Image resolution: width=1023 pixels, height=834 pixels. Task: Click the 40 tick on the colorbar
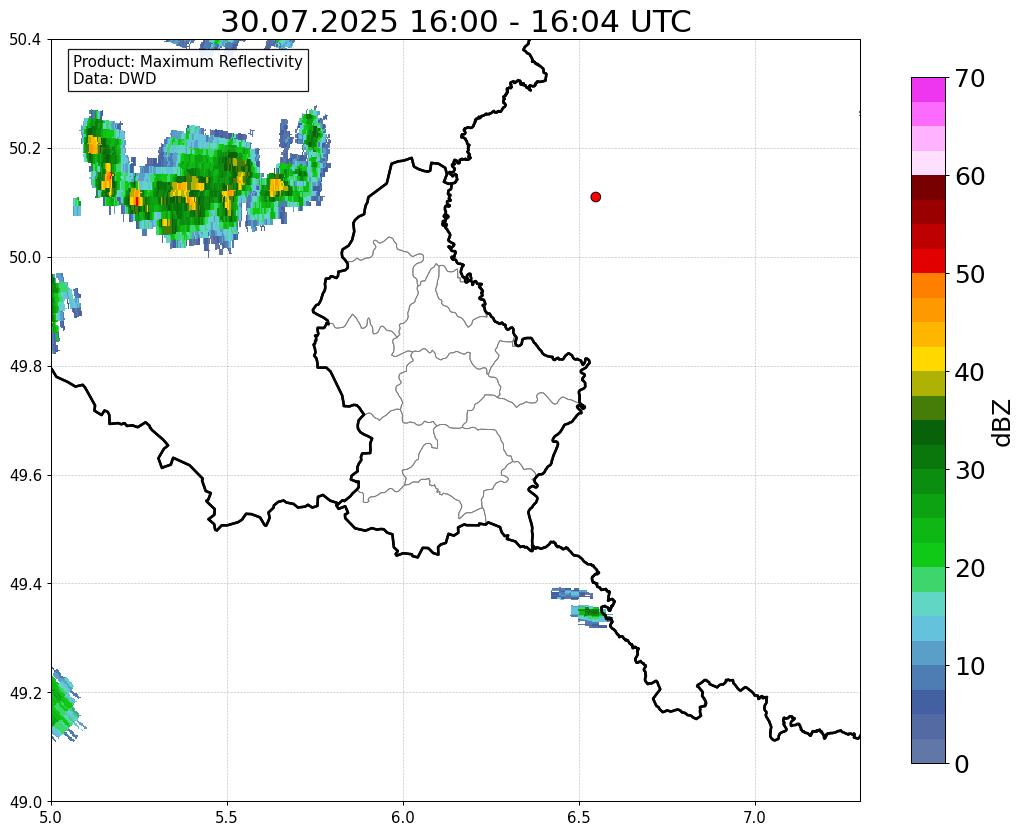point(970,372)
